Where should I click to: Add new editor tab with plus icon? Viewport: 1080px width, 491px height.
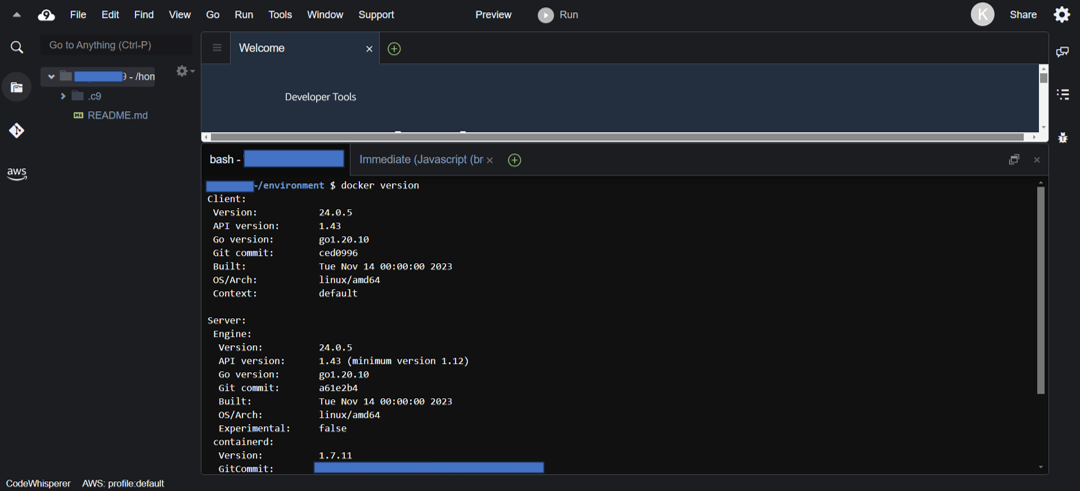[x=394, y=48]
